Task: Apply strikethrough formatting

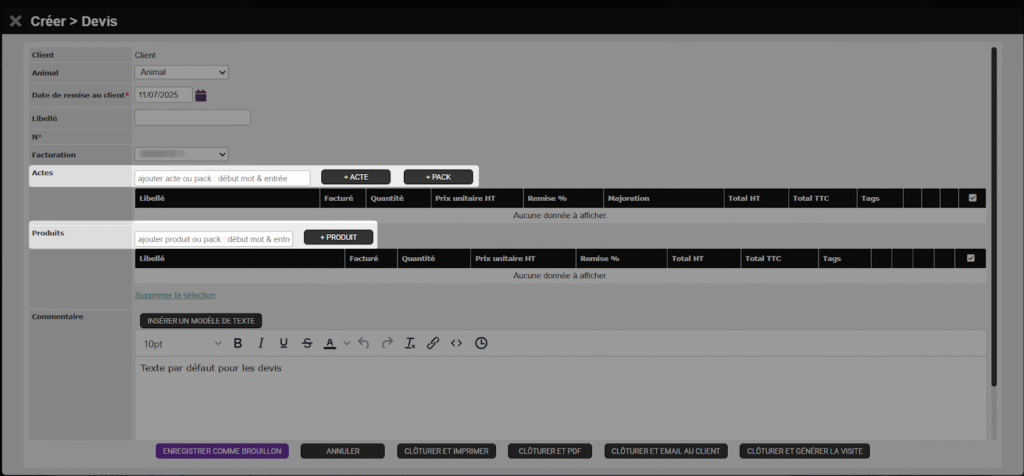Action: tap(307, 343)
